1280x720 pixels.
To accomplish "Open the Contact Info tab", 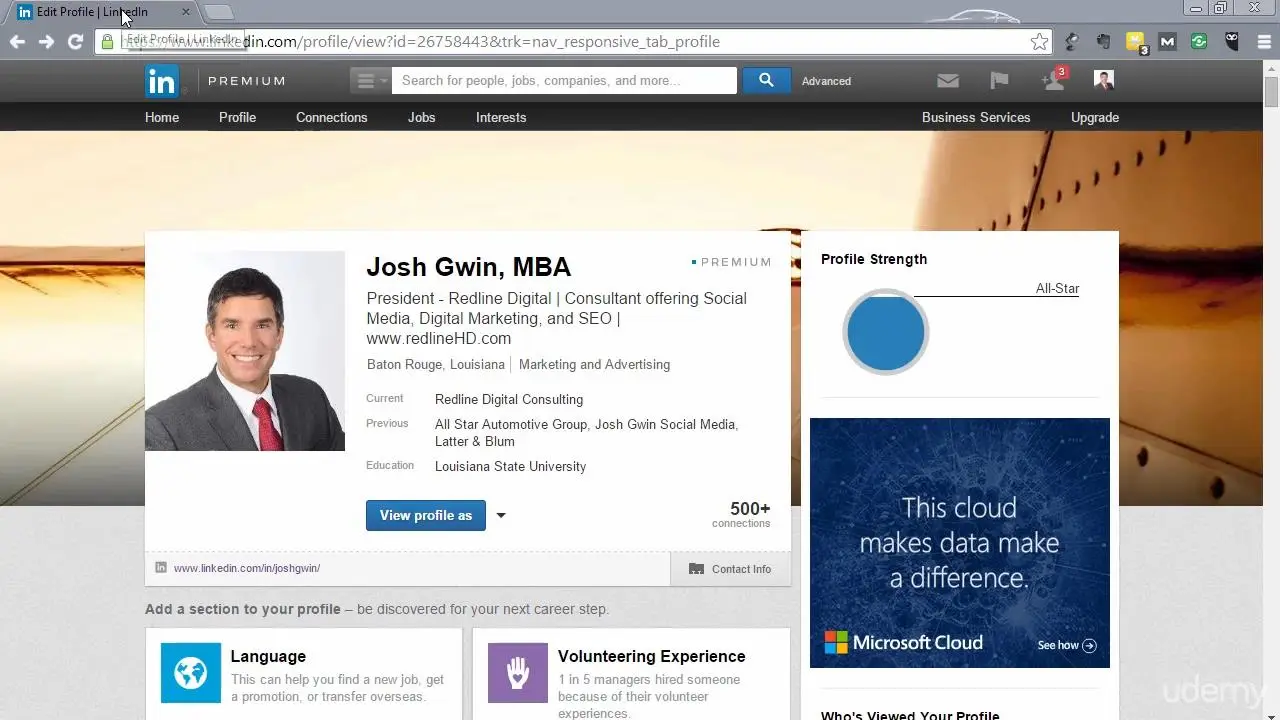I will click(730, 569).
